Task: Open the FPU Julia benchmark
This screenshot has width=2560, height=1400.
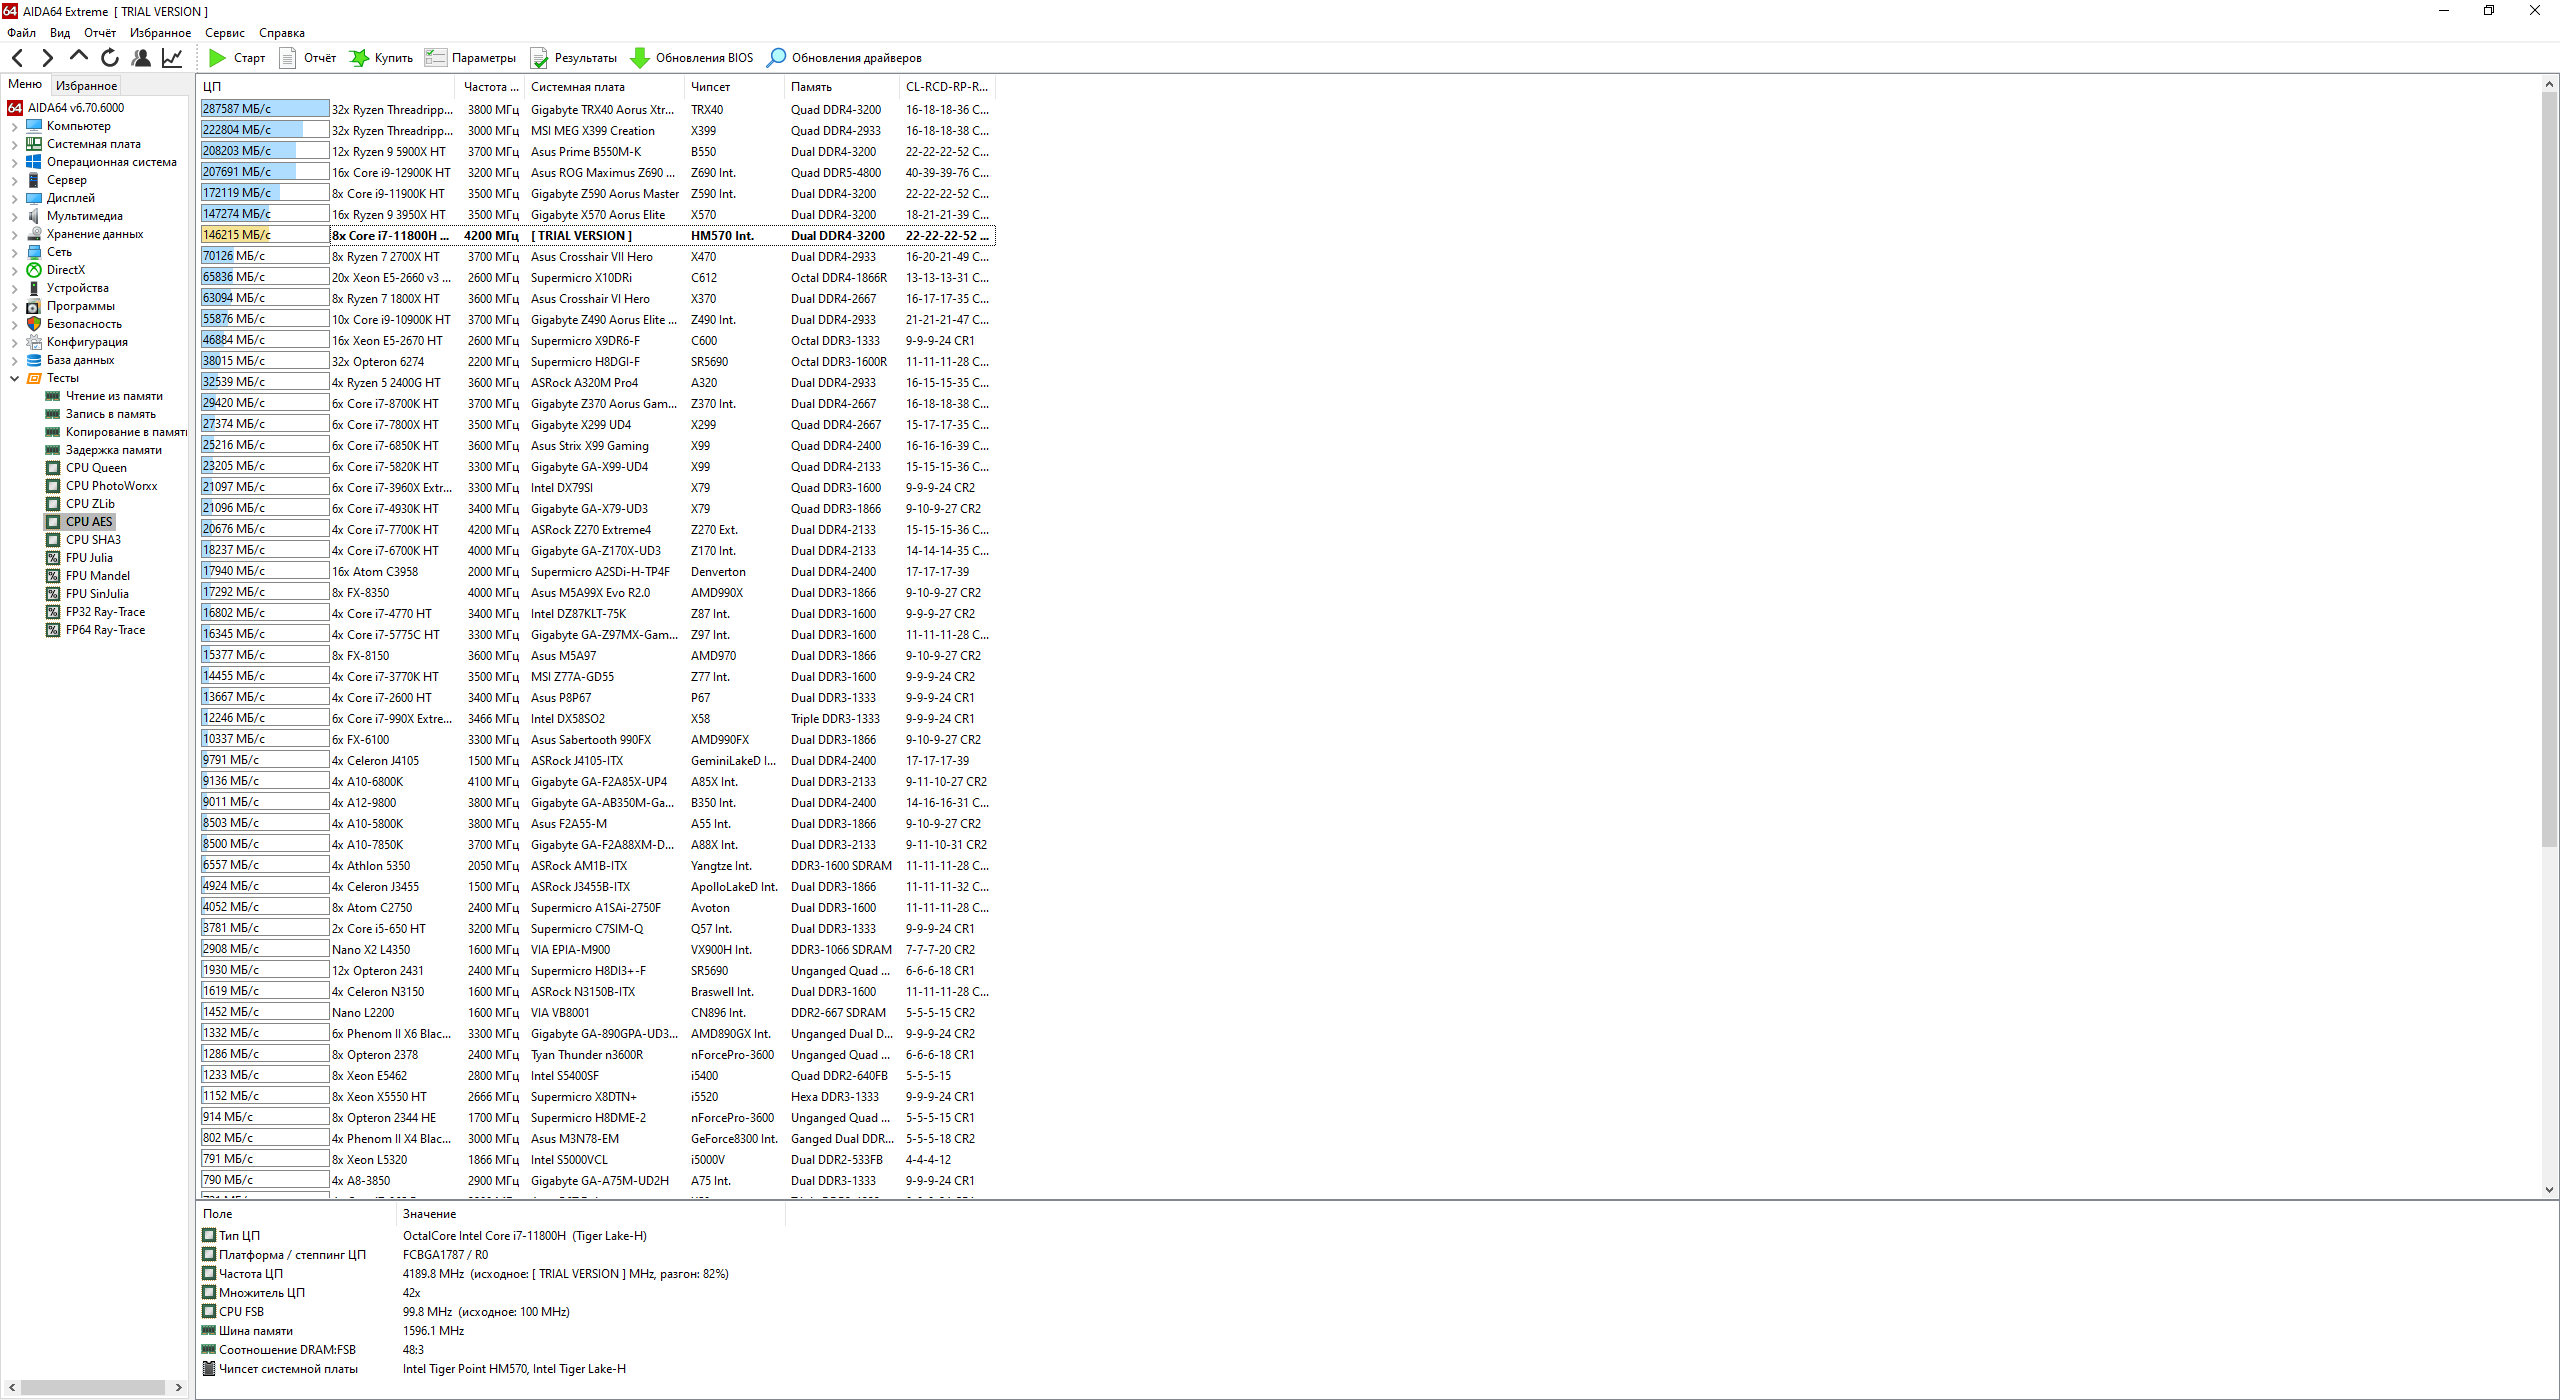Action: (x=89, y=558)
